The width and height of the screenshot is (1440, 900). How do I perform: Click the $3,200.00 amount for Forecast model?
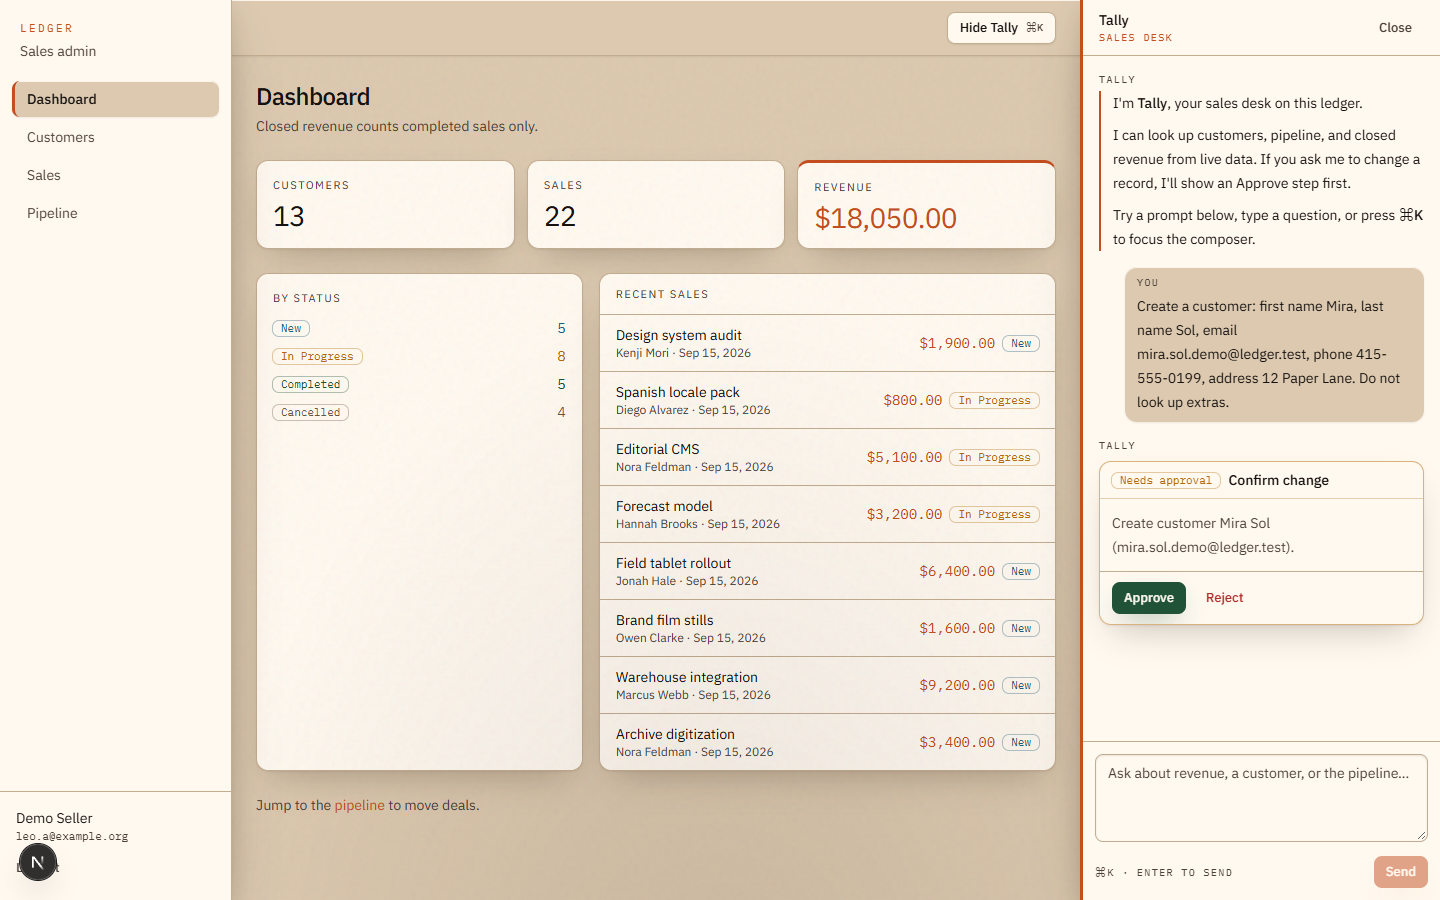pyautogui.click(x=904, y=514)
